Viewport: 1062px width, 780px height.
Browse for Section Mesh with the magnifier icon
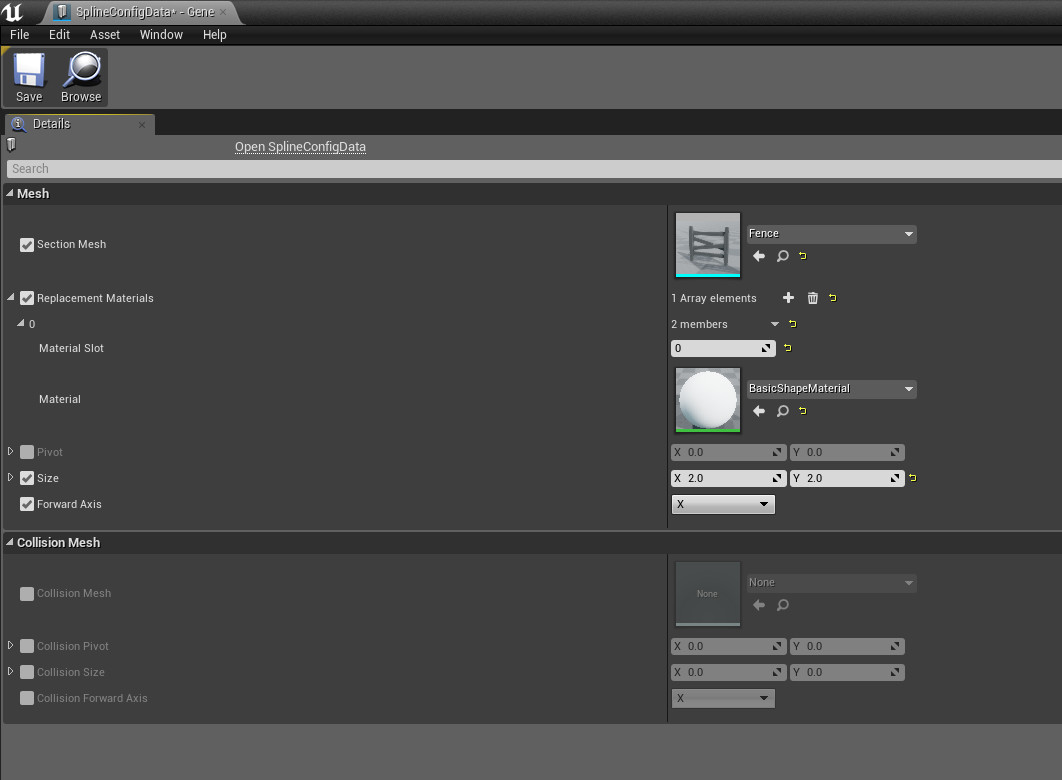[x=782, y=256]
